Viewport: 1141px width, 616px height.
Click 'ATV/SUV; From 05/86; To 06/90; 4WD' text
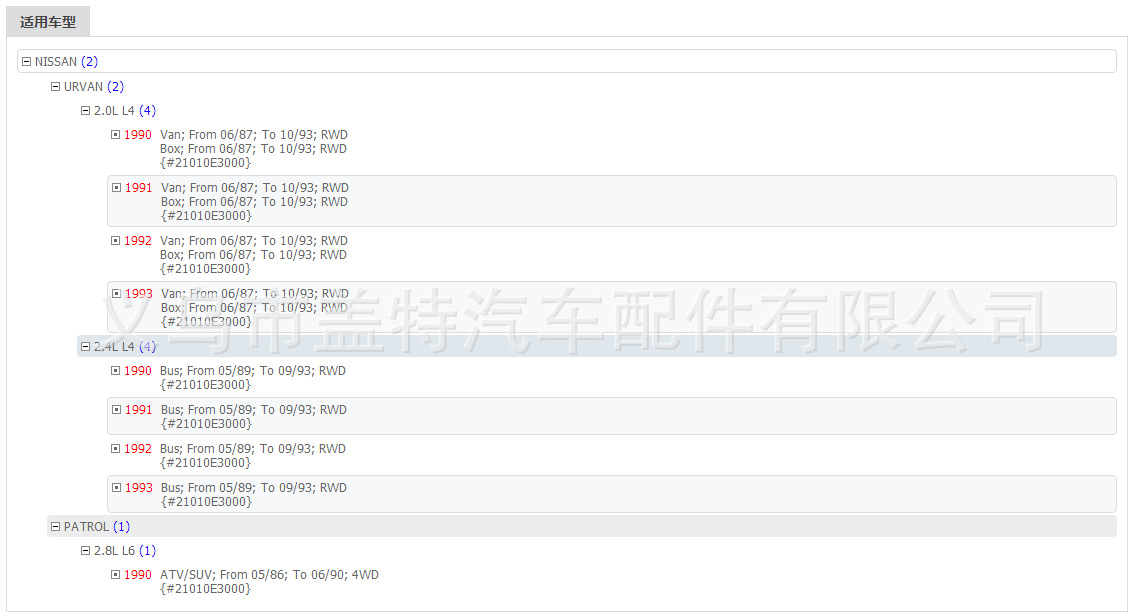(269, 575)
